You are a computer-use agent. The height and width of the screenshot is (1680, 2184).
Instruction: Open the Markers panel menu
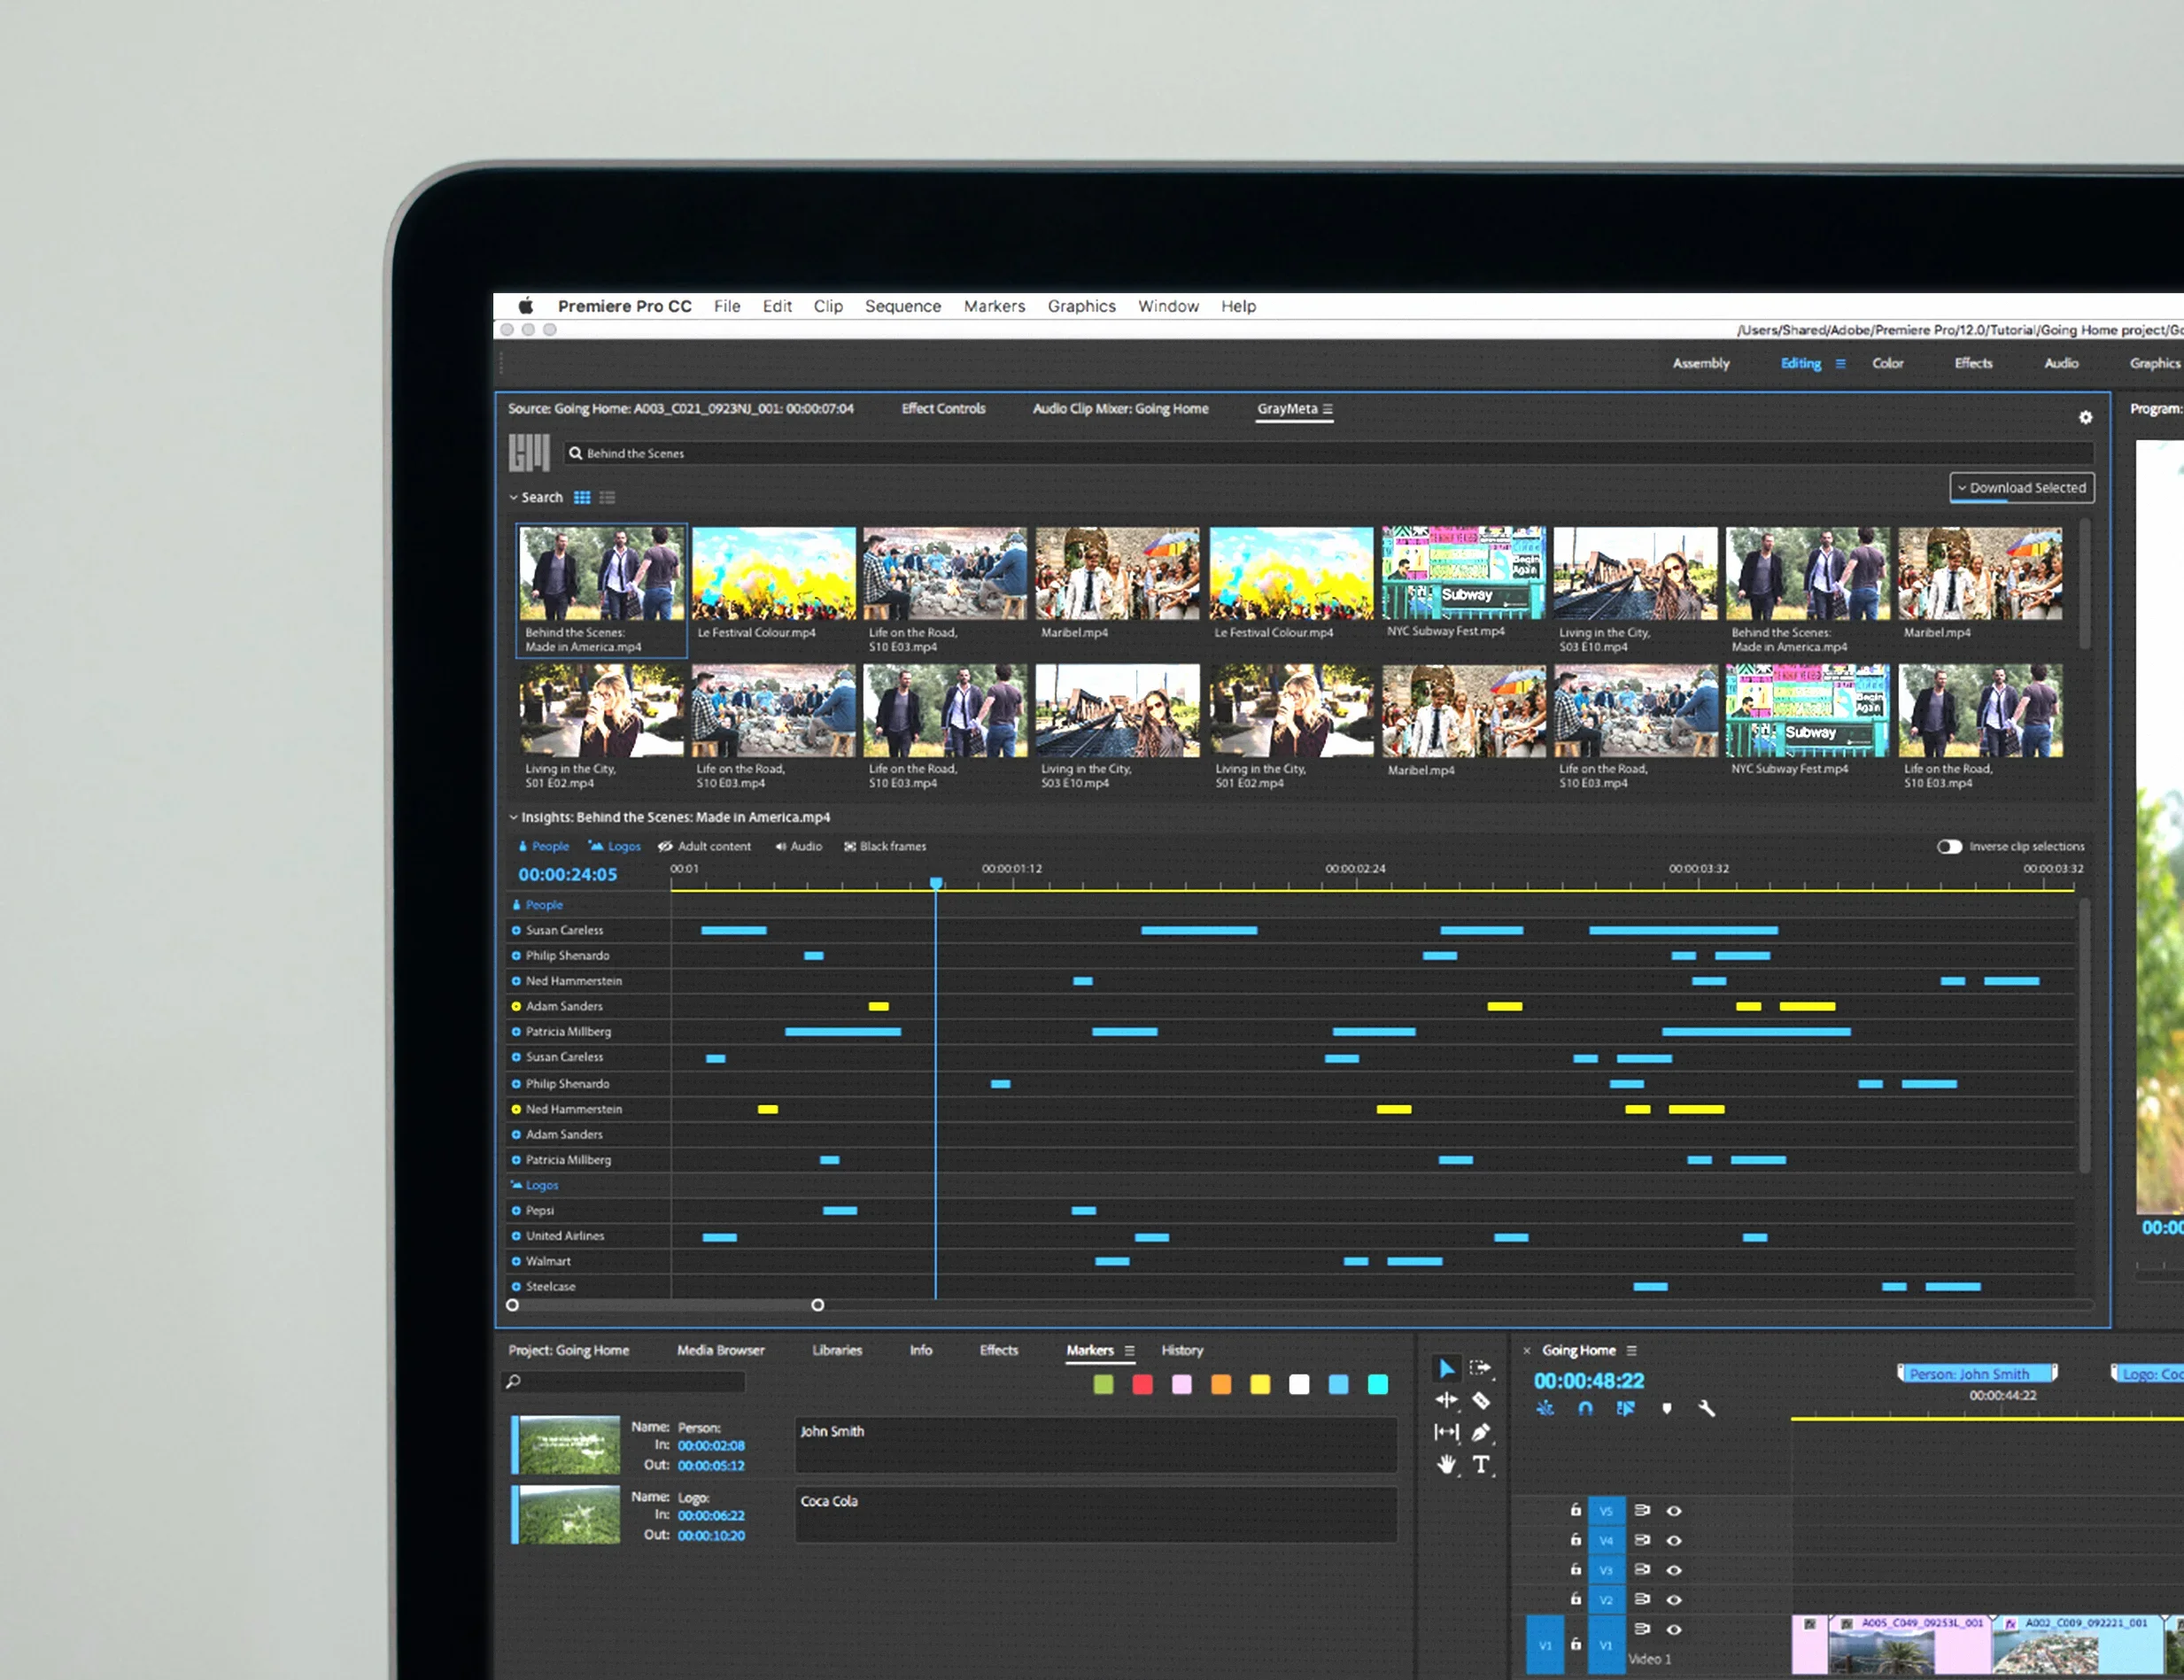(x=1130, y=1351)
